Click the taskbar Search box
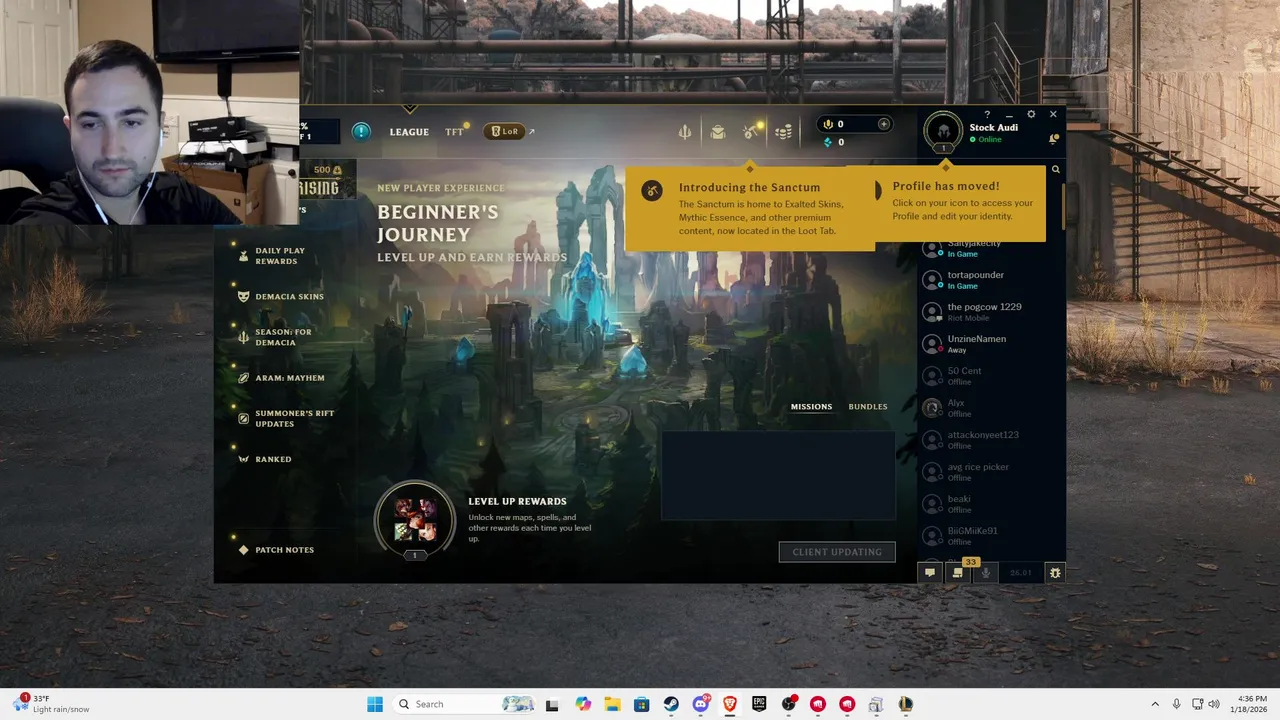This screenshot has height=720, width=1280. (x=465, y=704)
